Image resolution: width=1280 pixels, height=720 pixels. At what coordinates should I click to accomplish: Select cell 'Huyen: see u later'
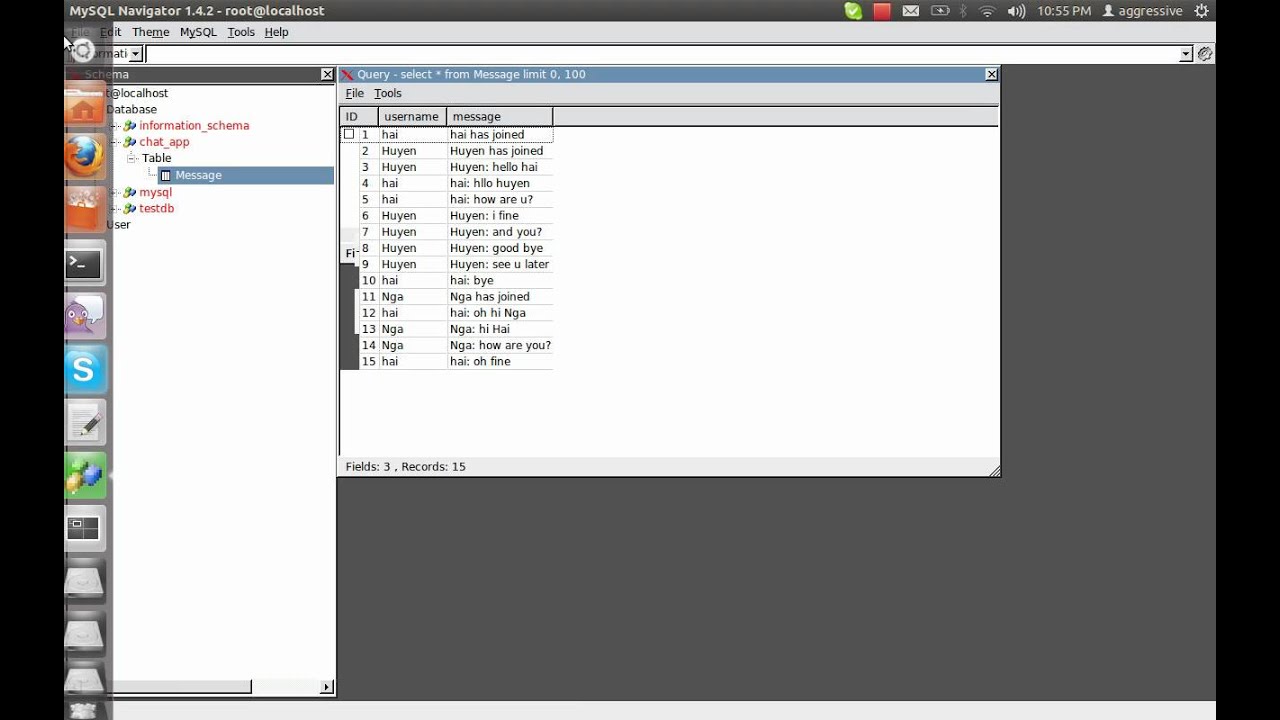(499, 264)
